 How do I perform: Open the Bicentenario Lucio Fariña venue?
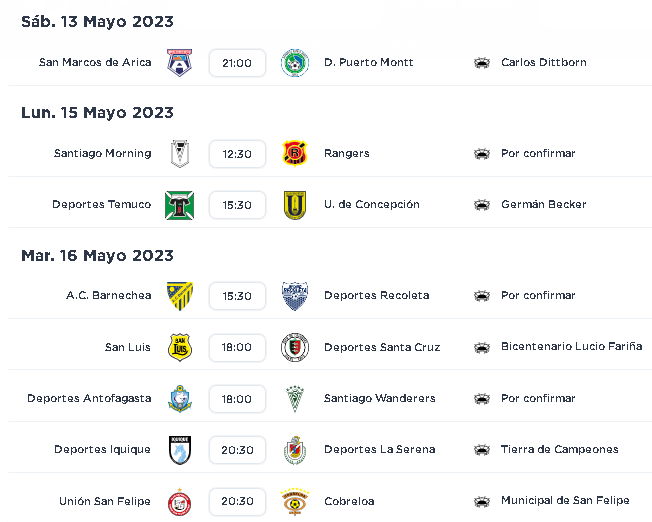571,346
